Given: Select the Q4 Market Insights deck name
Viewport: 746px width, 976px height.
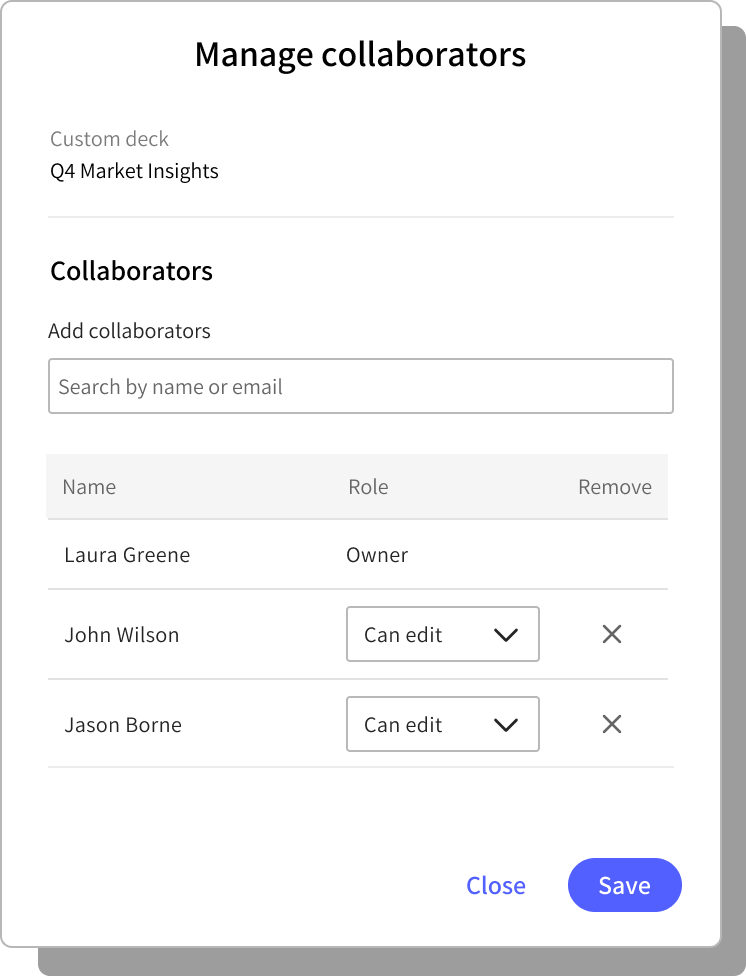Looking at the screenshot, I should point(134,171).
